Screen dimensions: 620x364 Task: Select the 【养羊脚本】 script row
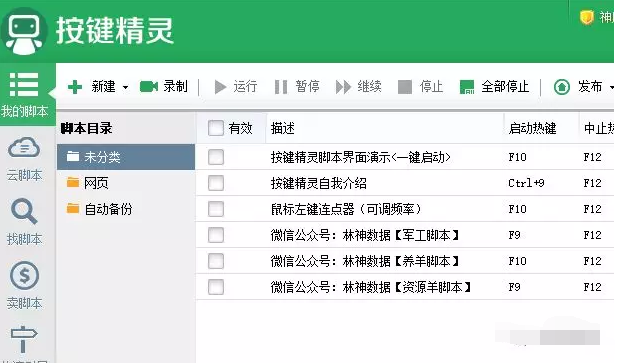(x=405, y=261)
